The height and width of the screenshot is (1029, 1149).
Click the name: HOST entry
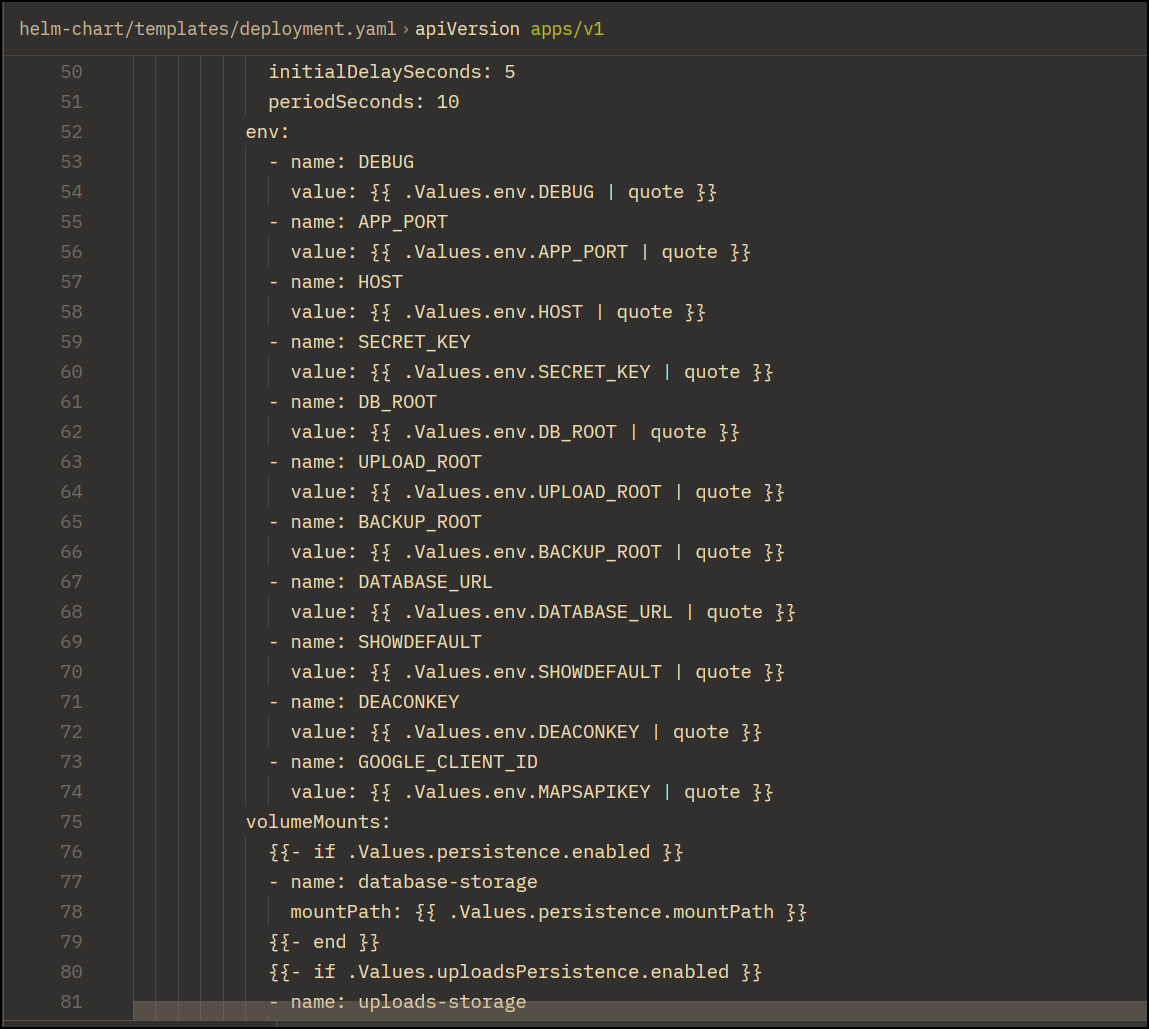point(336,282)
